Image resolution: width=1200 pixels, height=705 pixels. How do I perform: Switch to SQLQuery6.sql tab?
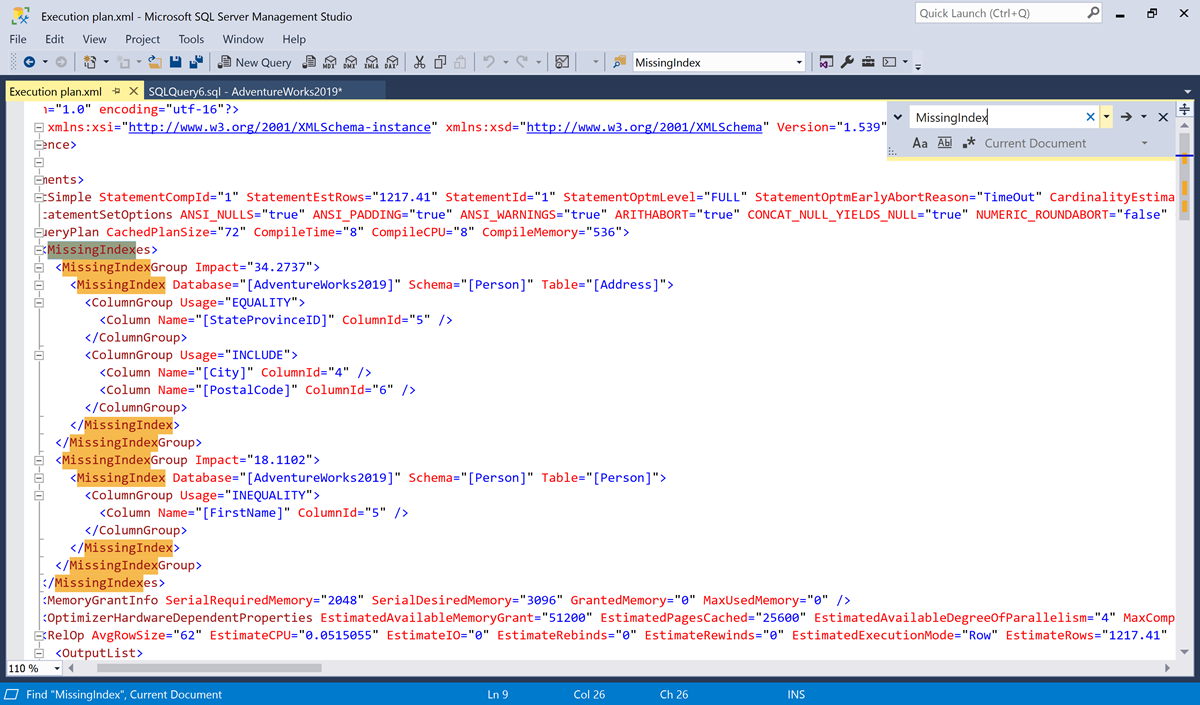pos(245,91)
